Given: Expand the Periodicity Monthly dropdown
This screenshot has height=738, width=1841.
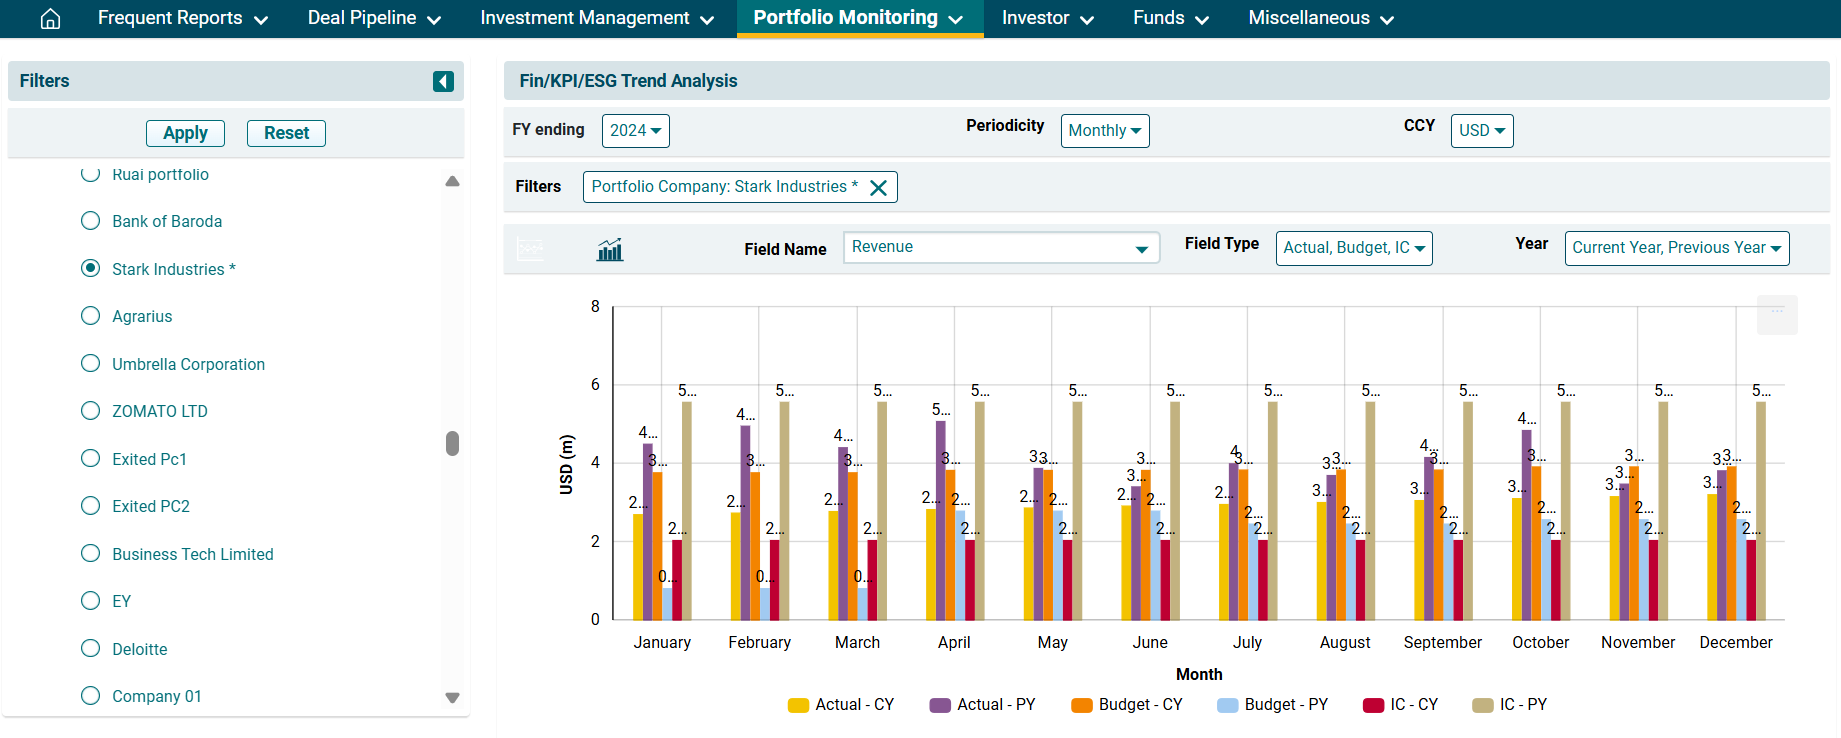Looking at the screenshot, I should click(x=1104, y=131).
